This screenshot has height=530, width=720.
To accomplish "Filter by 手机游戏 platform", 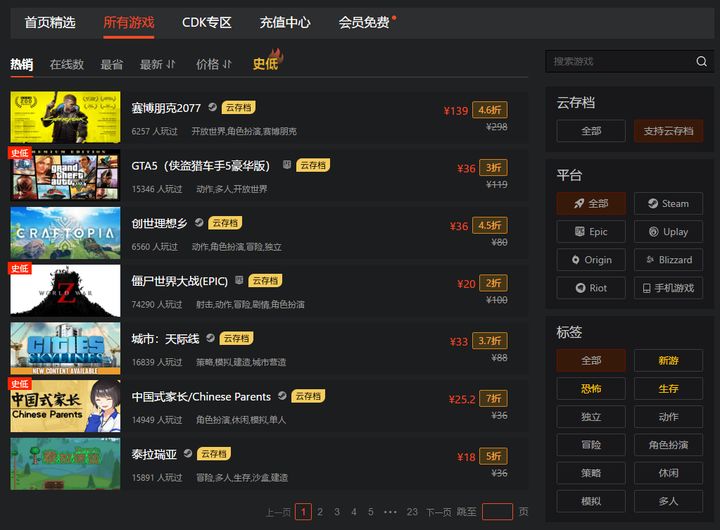I will [x=668, y=288].
